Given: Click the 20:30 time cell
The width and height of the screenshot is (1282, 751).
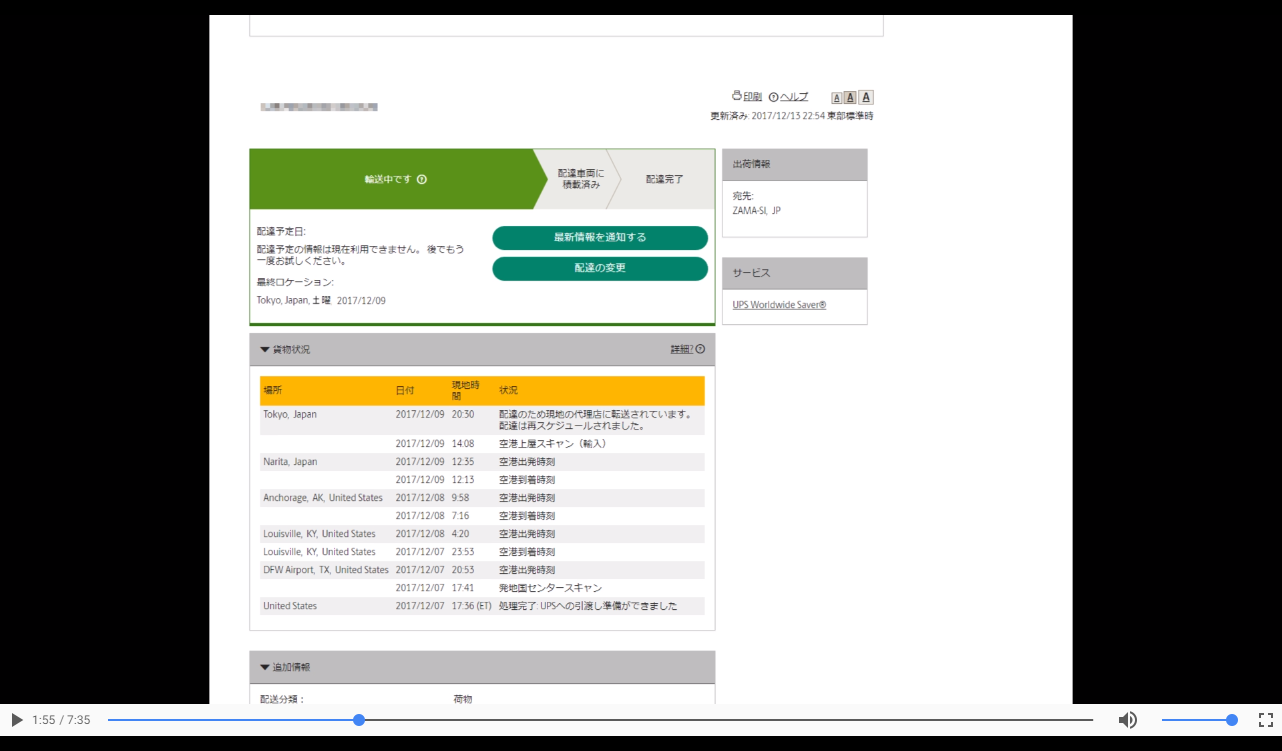Looking at the screenshot, I should [462, 414].
